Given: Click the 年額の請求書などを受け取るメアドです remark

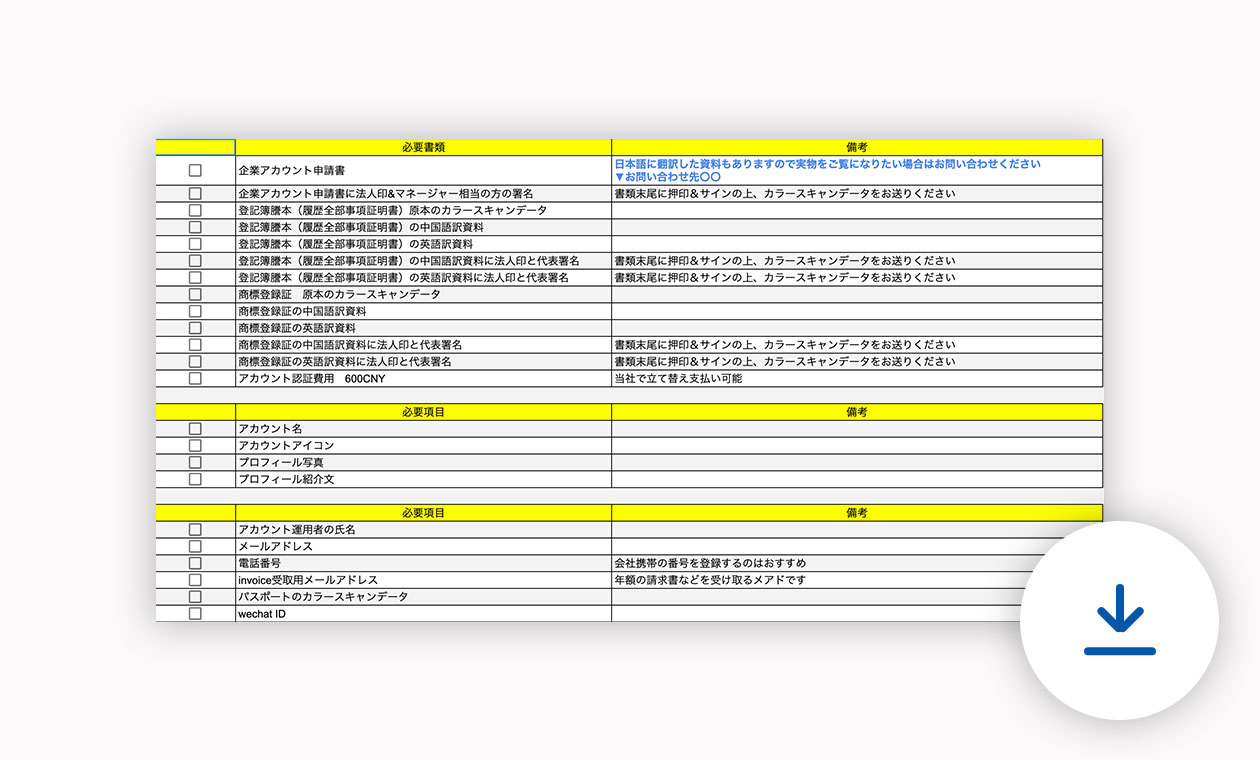Looking at the screenshot, I should pyautogui.click(x=710, y=580).
